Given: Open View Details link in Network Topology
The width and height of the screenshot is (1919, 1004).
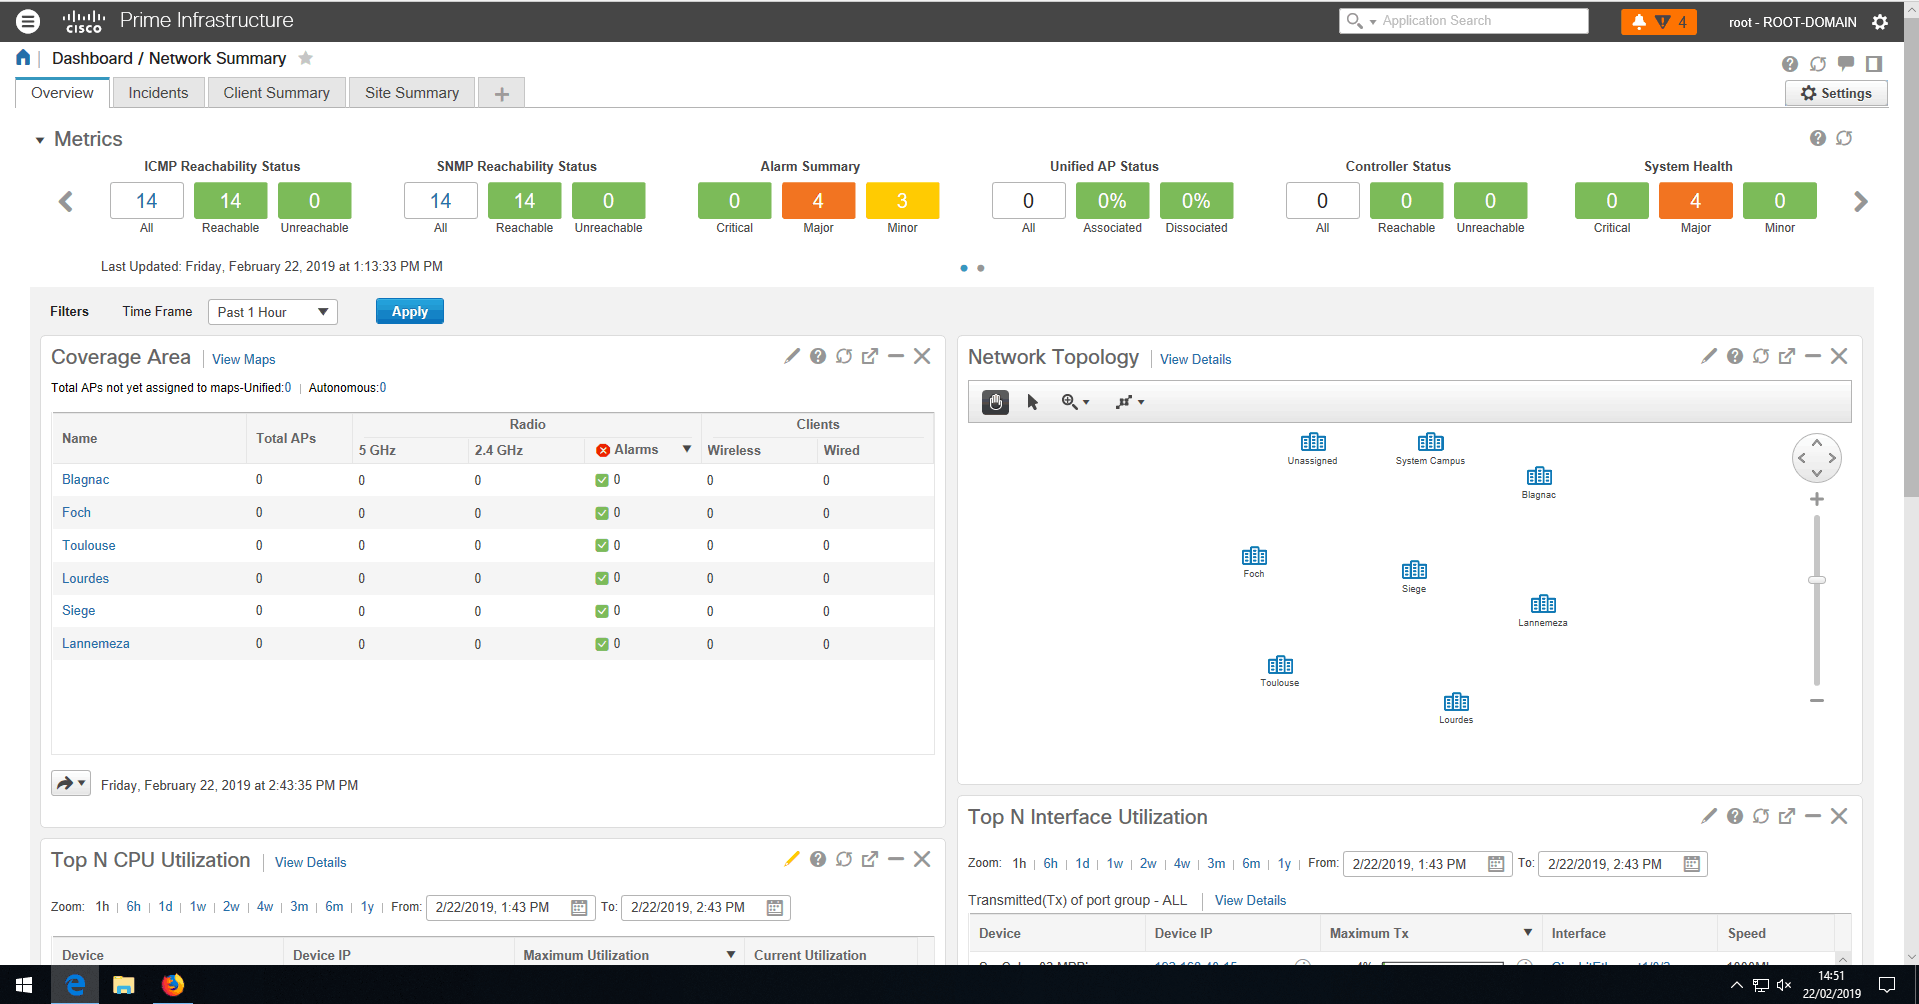Looking at the screenshot, I should pos(1195,359).
